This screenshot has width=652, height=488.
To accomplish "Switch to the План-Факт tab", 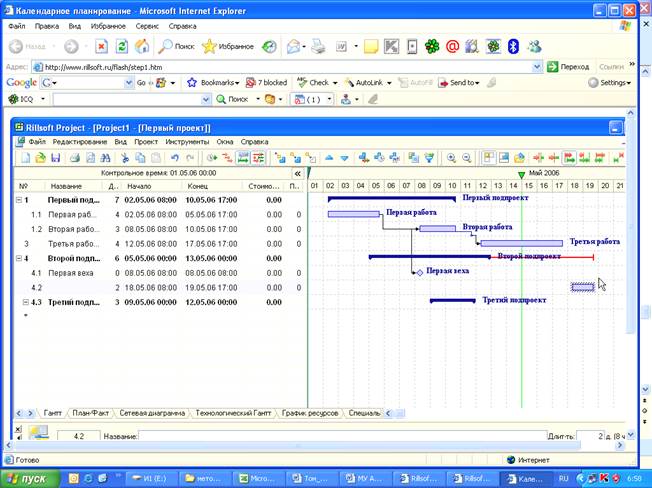I will pos(90,413).
